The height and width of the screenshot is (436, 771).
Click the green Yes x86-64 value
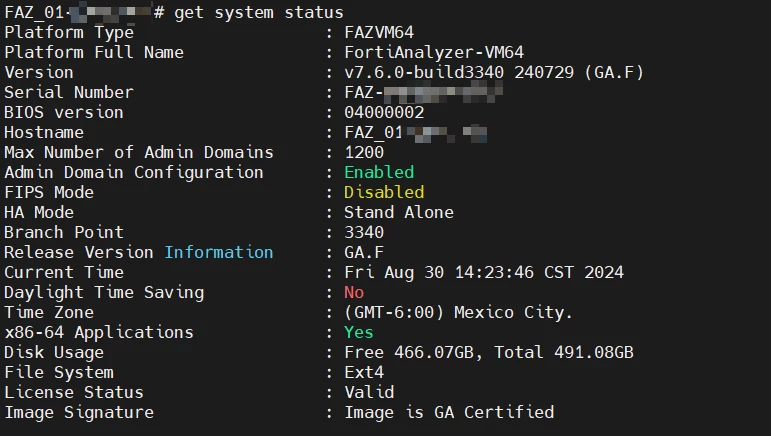coord(358,332)
